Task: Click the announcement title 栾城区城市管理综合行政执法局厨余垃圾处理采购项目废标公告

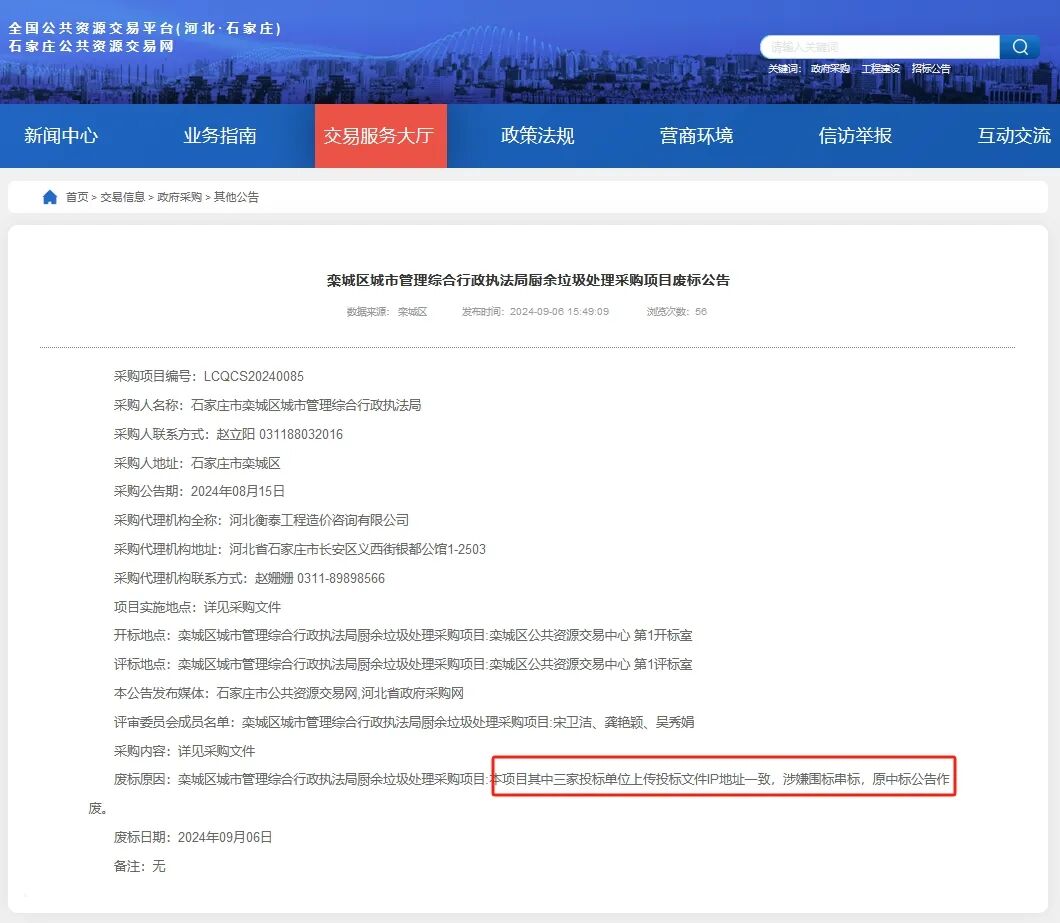Action: pos(528,280)
